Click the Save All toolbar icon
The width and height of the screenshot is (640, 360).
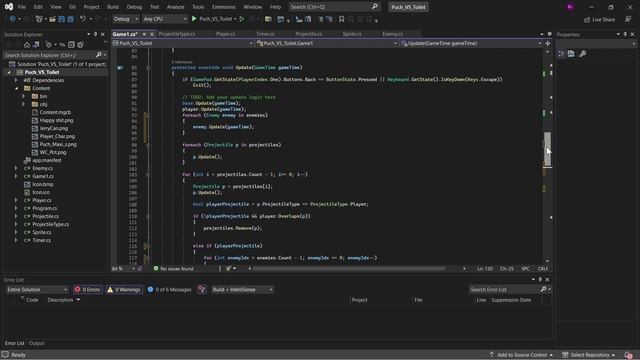(x=70, y=19)
